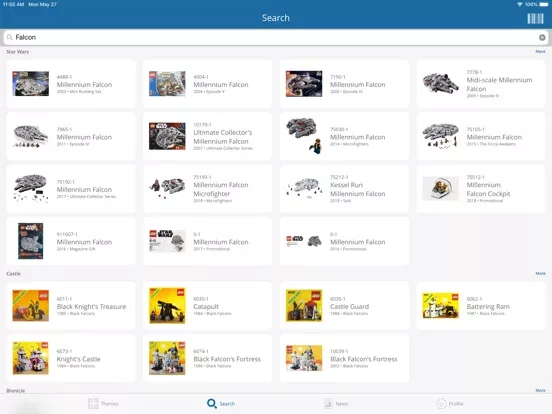Open the barcode scanner icon

[x=535, y=18]
